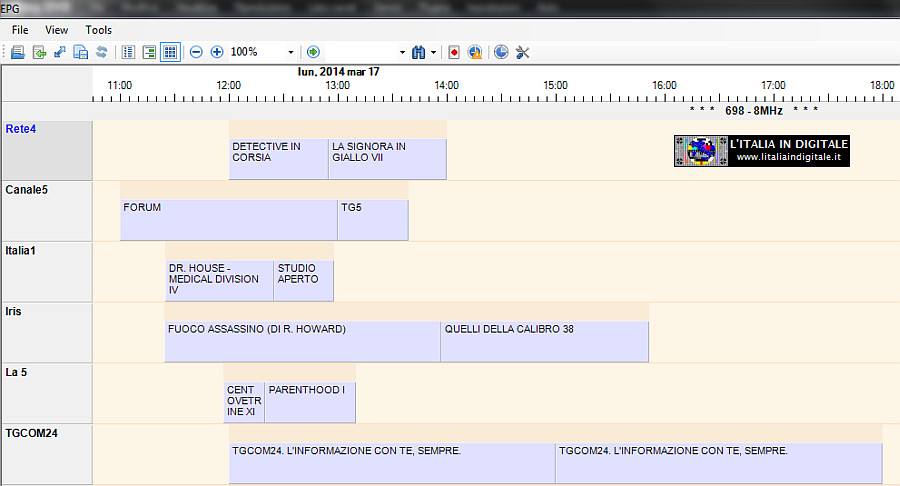Screen dimensions: 900x486
Task: Click the refresh arrows toolbar icon
Action: [x=101, y=52]
